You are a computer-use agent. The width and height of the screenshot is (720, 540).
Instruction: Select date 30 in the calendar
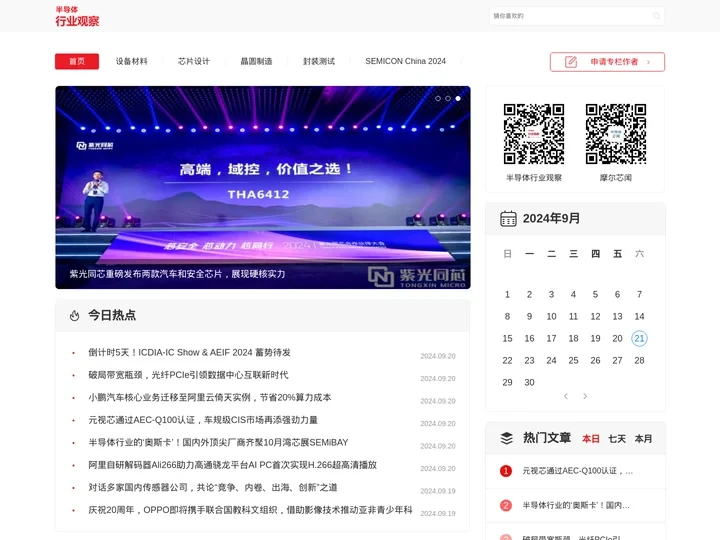529,382
